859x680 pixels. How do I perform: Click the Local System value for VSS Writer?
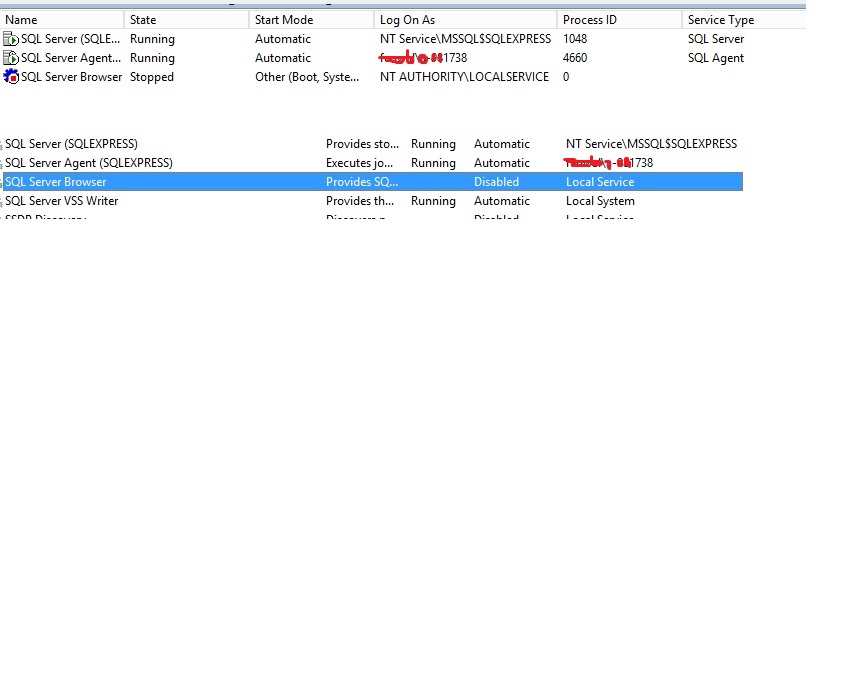click(x=599, y=200)
